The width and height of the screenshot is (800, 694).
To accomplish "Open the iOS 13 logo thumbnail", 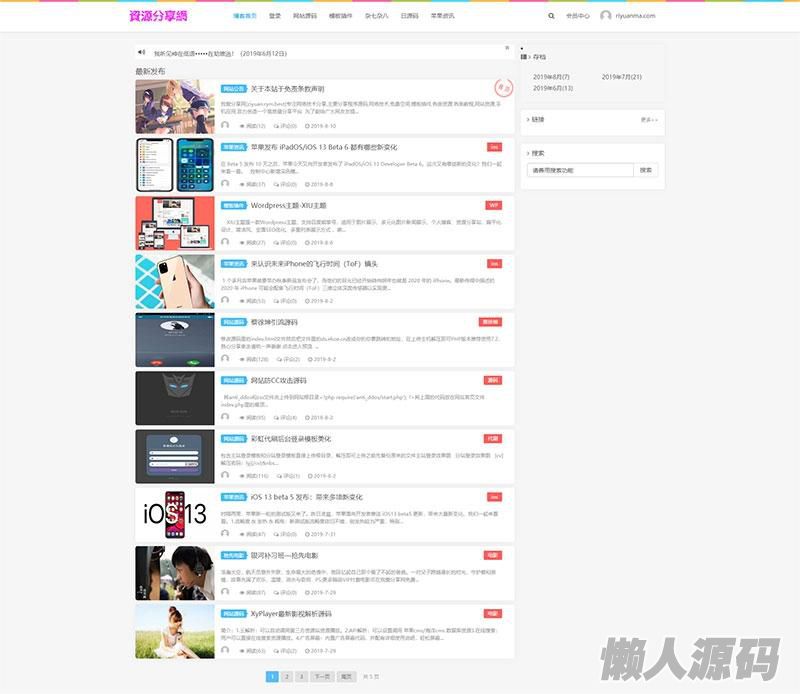I will coord(175,514).
